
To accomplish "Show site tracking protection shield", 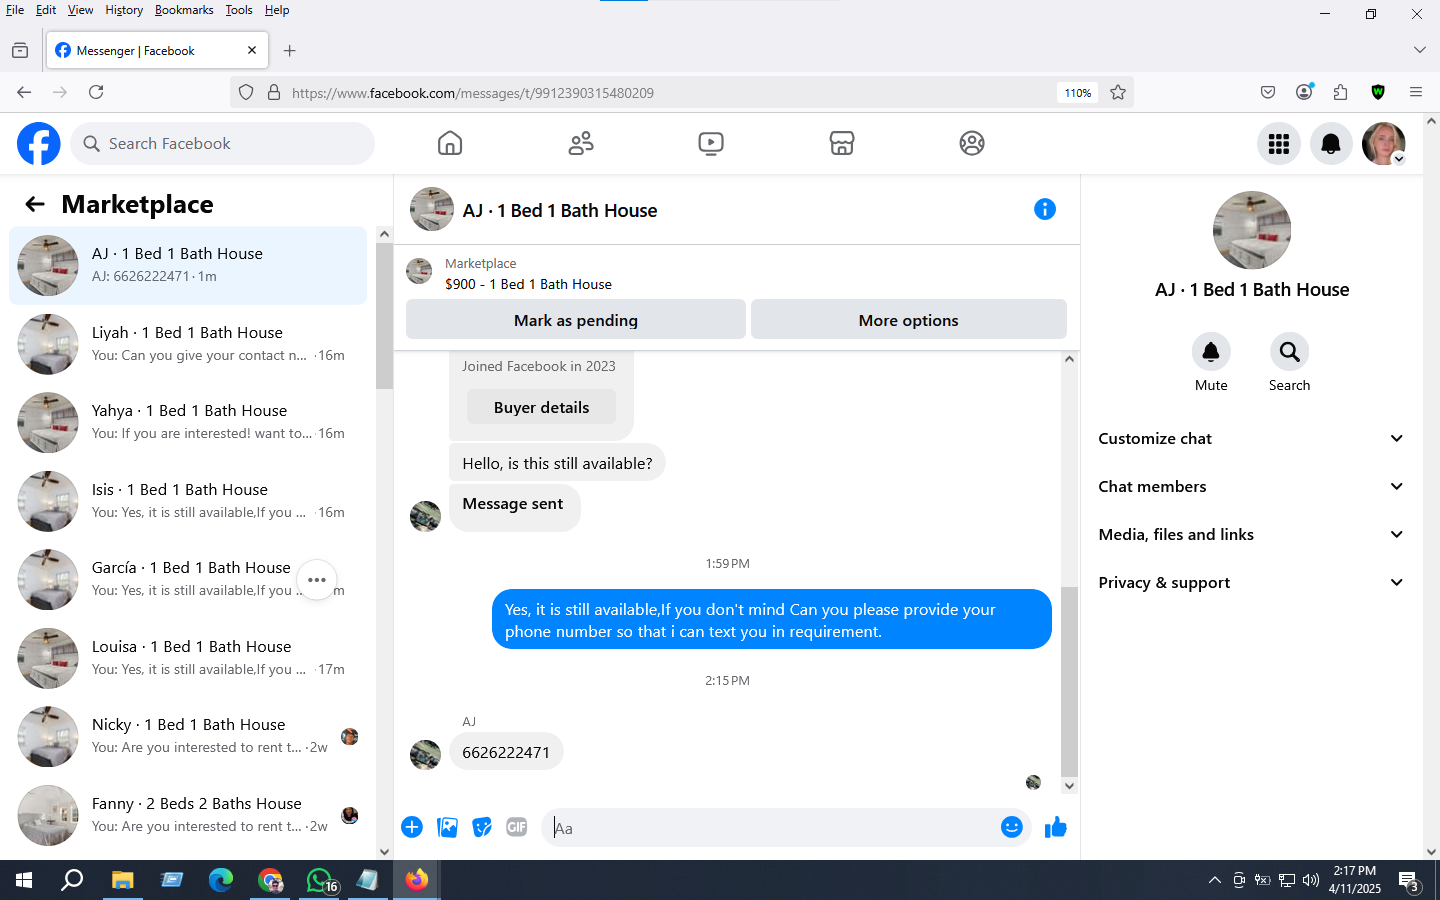I will [x=246, y=93].
